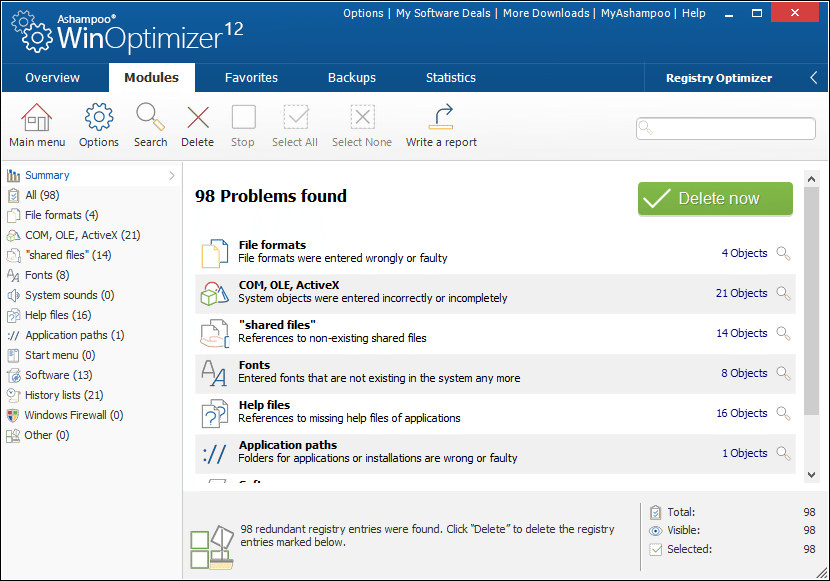Select Other (0) in sidebar
Viewport: 830px width, 581px height.
click(x=47, y=435)
